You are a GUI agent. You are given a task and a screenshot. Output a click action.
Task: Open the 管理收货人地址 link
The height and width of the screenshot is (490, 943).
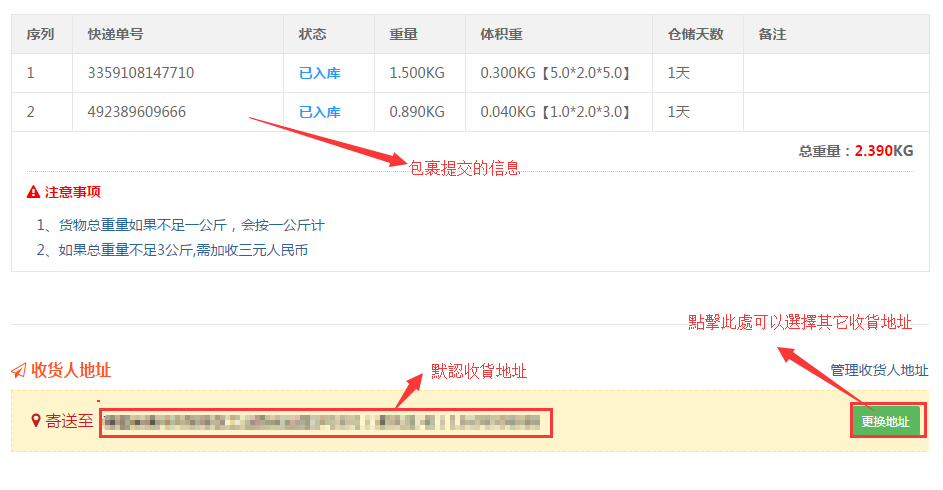coord(879,370)
